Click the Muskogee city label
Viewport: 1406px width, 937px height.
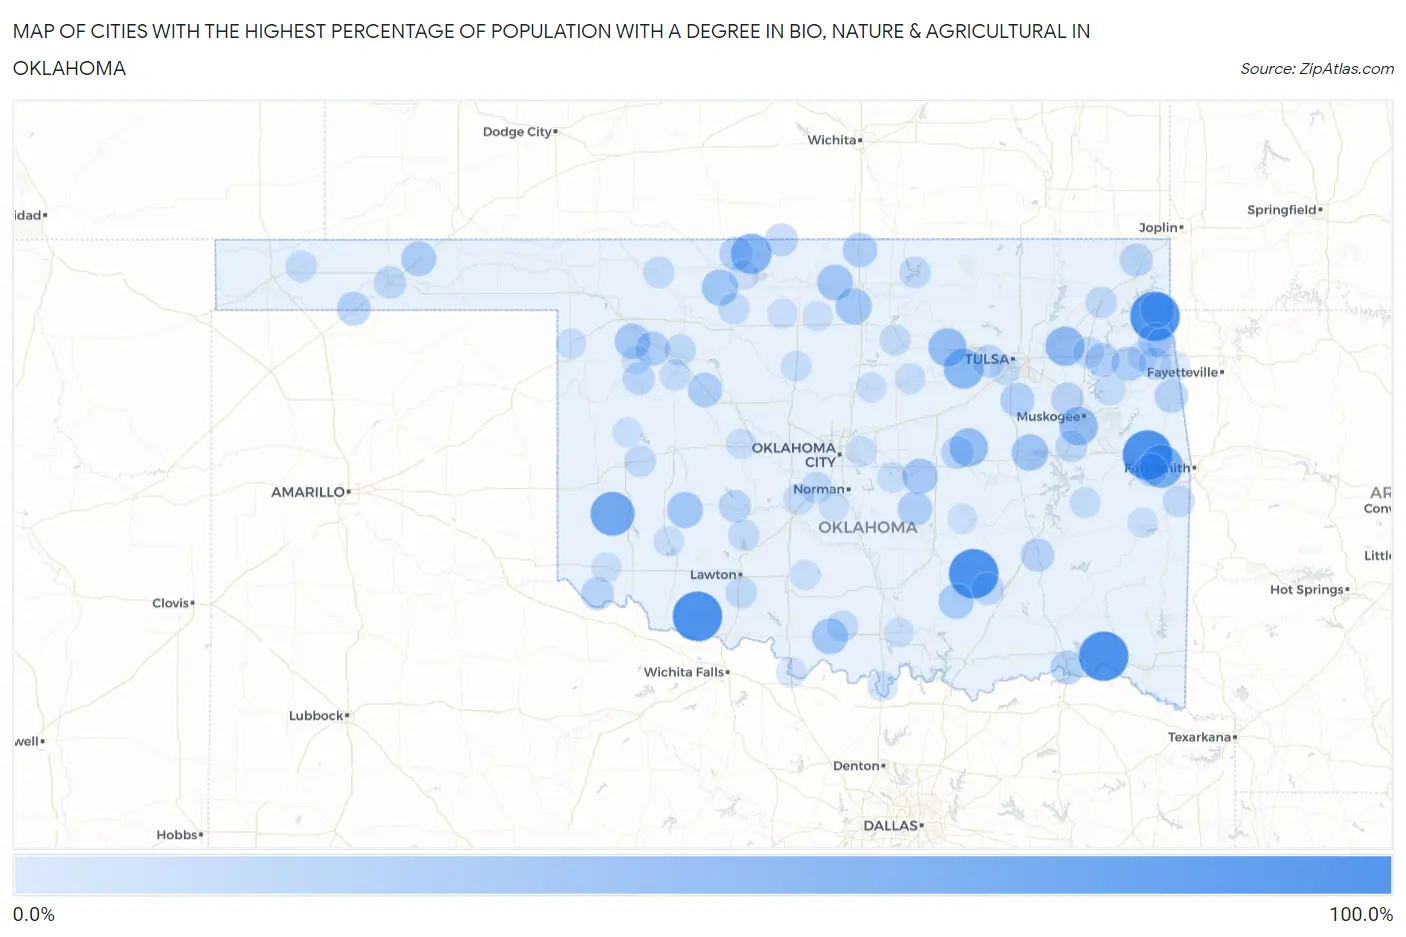click(1048, 417)
